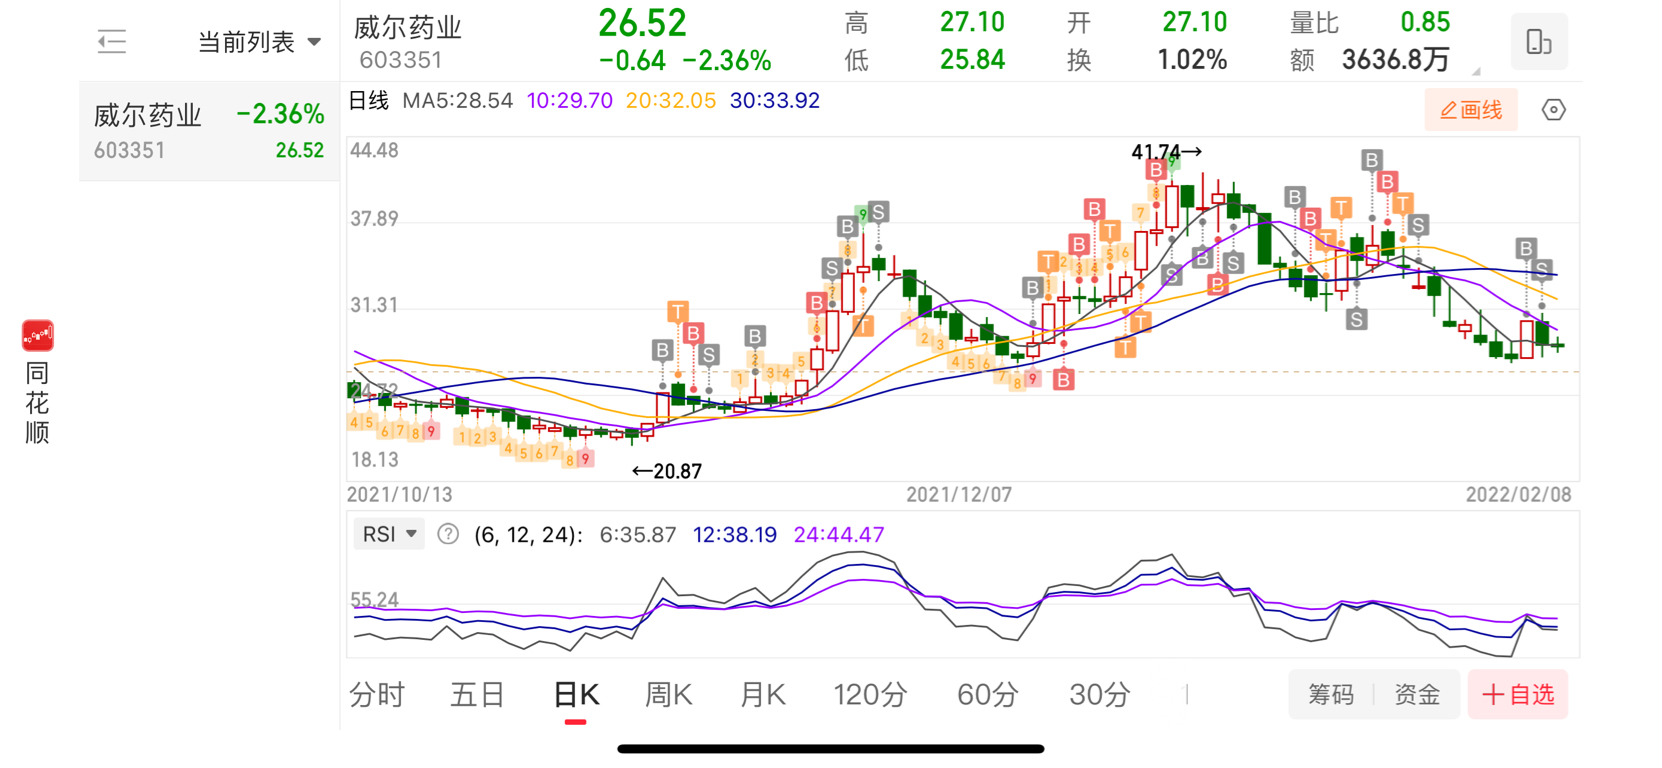
Task: Switch to the 30分 chart tab
Action: (1099, 694)
